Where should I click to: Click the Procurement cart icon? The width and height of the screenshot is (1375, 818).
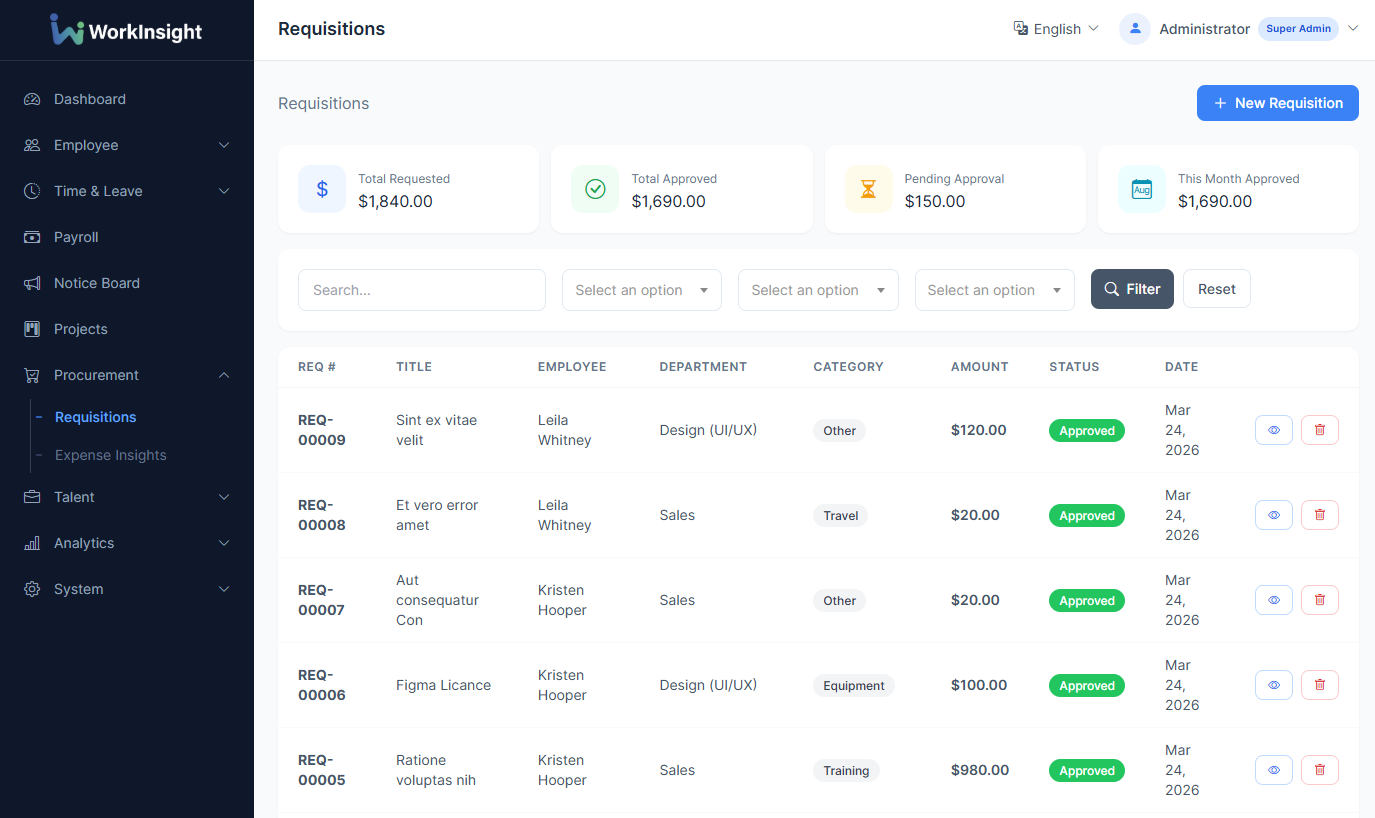pos(33,375)
